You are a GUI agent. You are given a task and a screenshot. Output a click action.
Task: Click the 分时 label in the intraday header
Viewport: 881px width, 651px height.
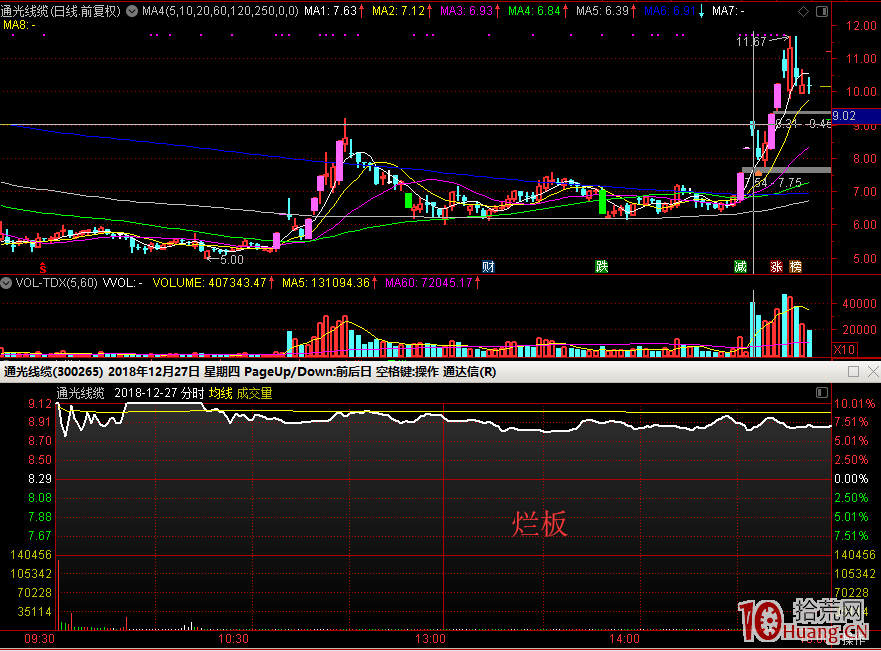[192, 393]
